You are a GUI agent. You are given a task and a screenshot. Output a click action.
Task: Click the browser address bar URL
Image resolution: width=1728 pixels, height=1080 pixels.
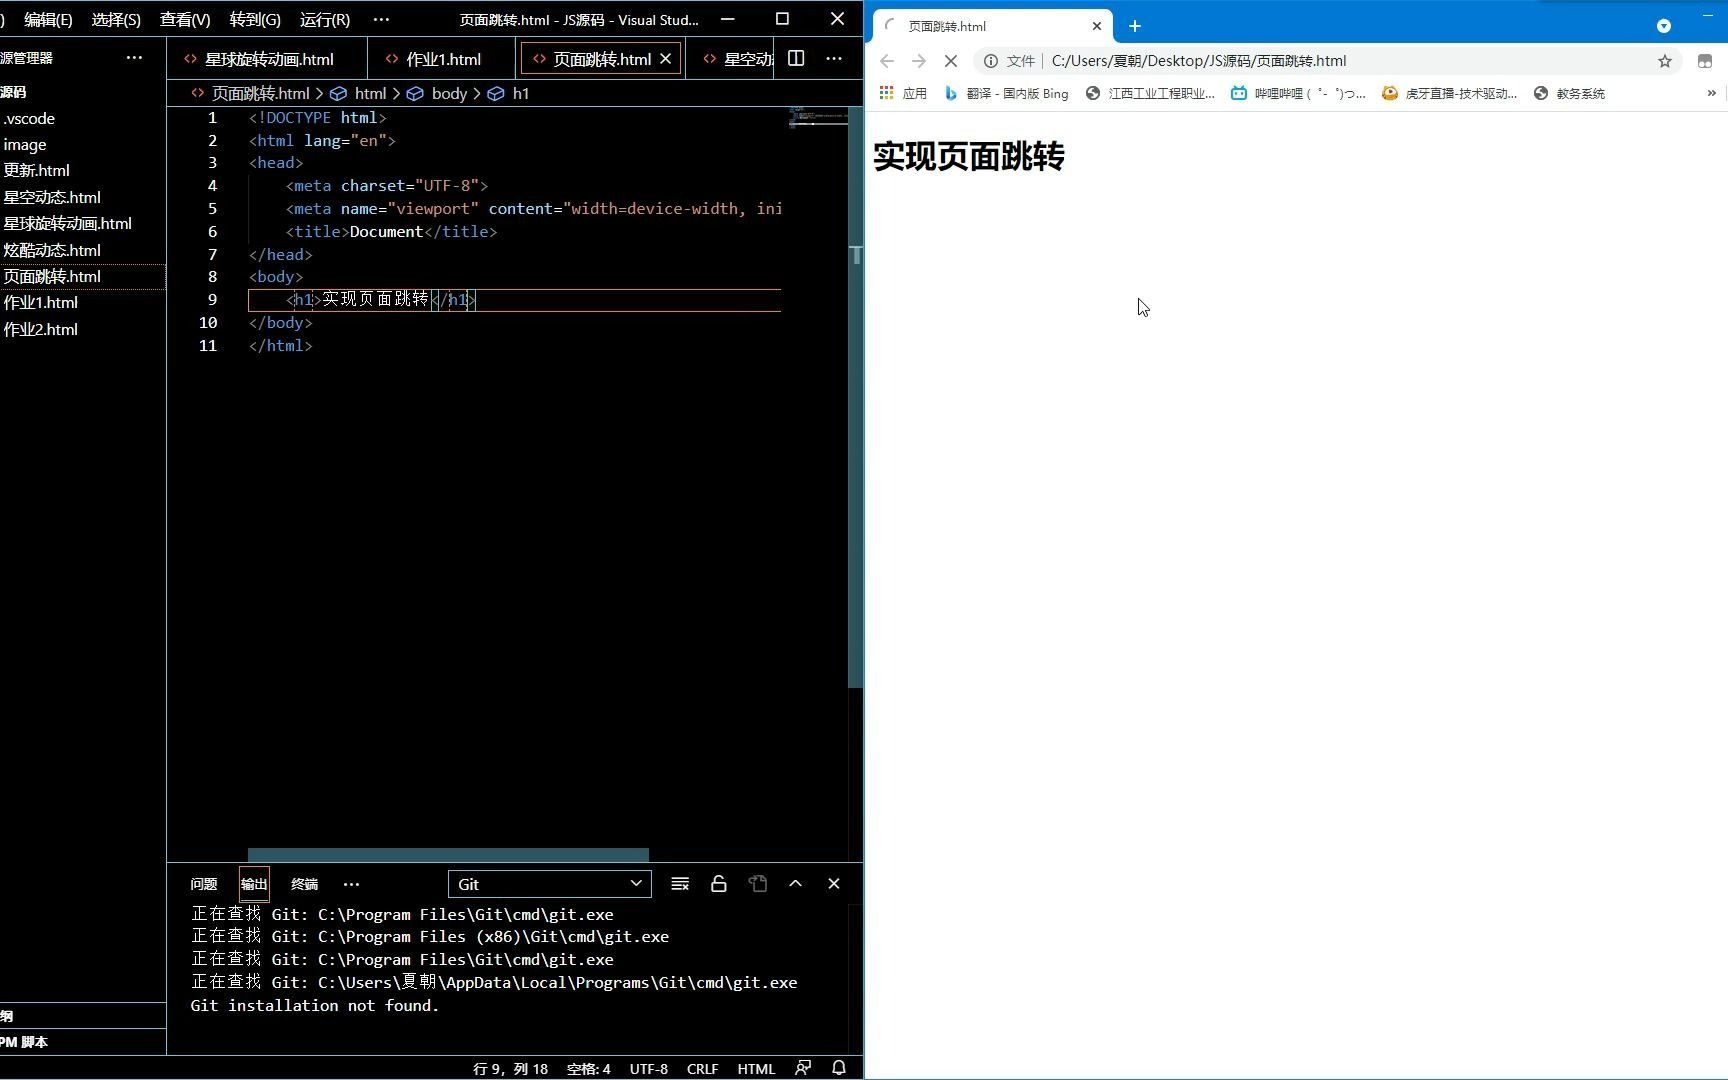(1199, 61)
